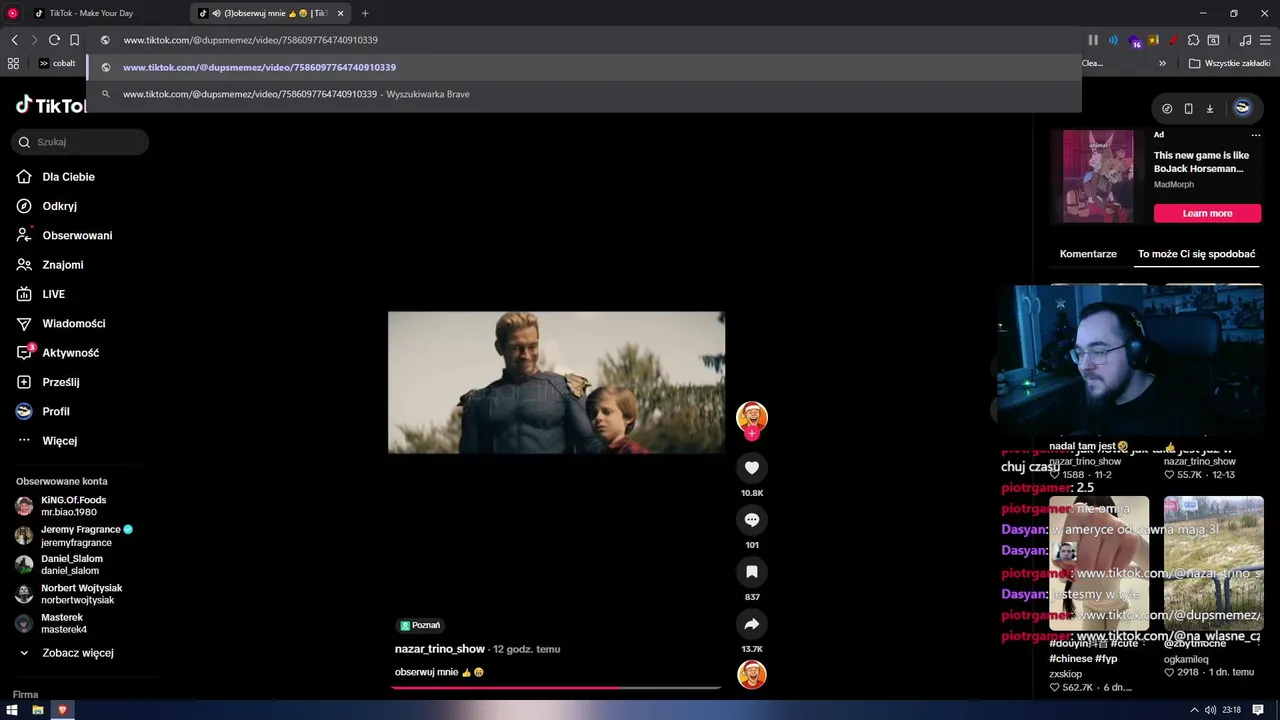
Task: Open Windows Start menu
Action: [12, 710]
